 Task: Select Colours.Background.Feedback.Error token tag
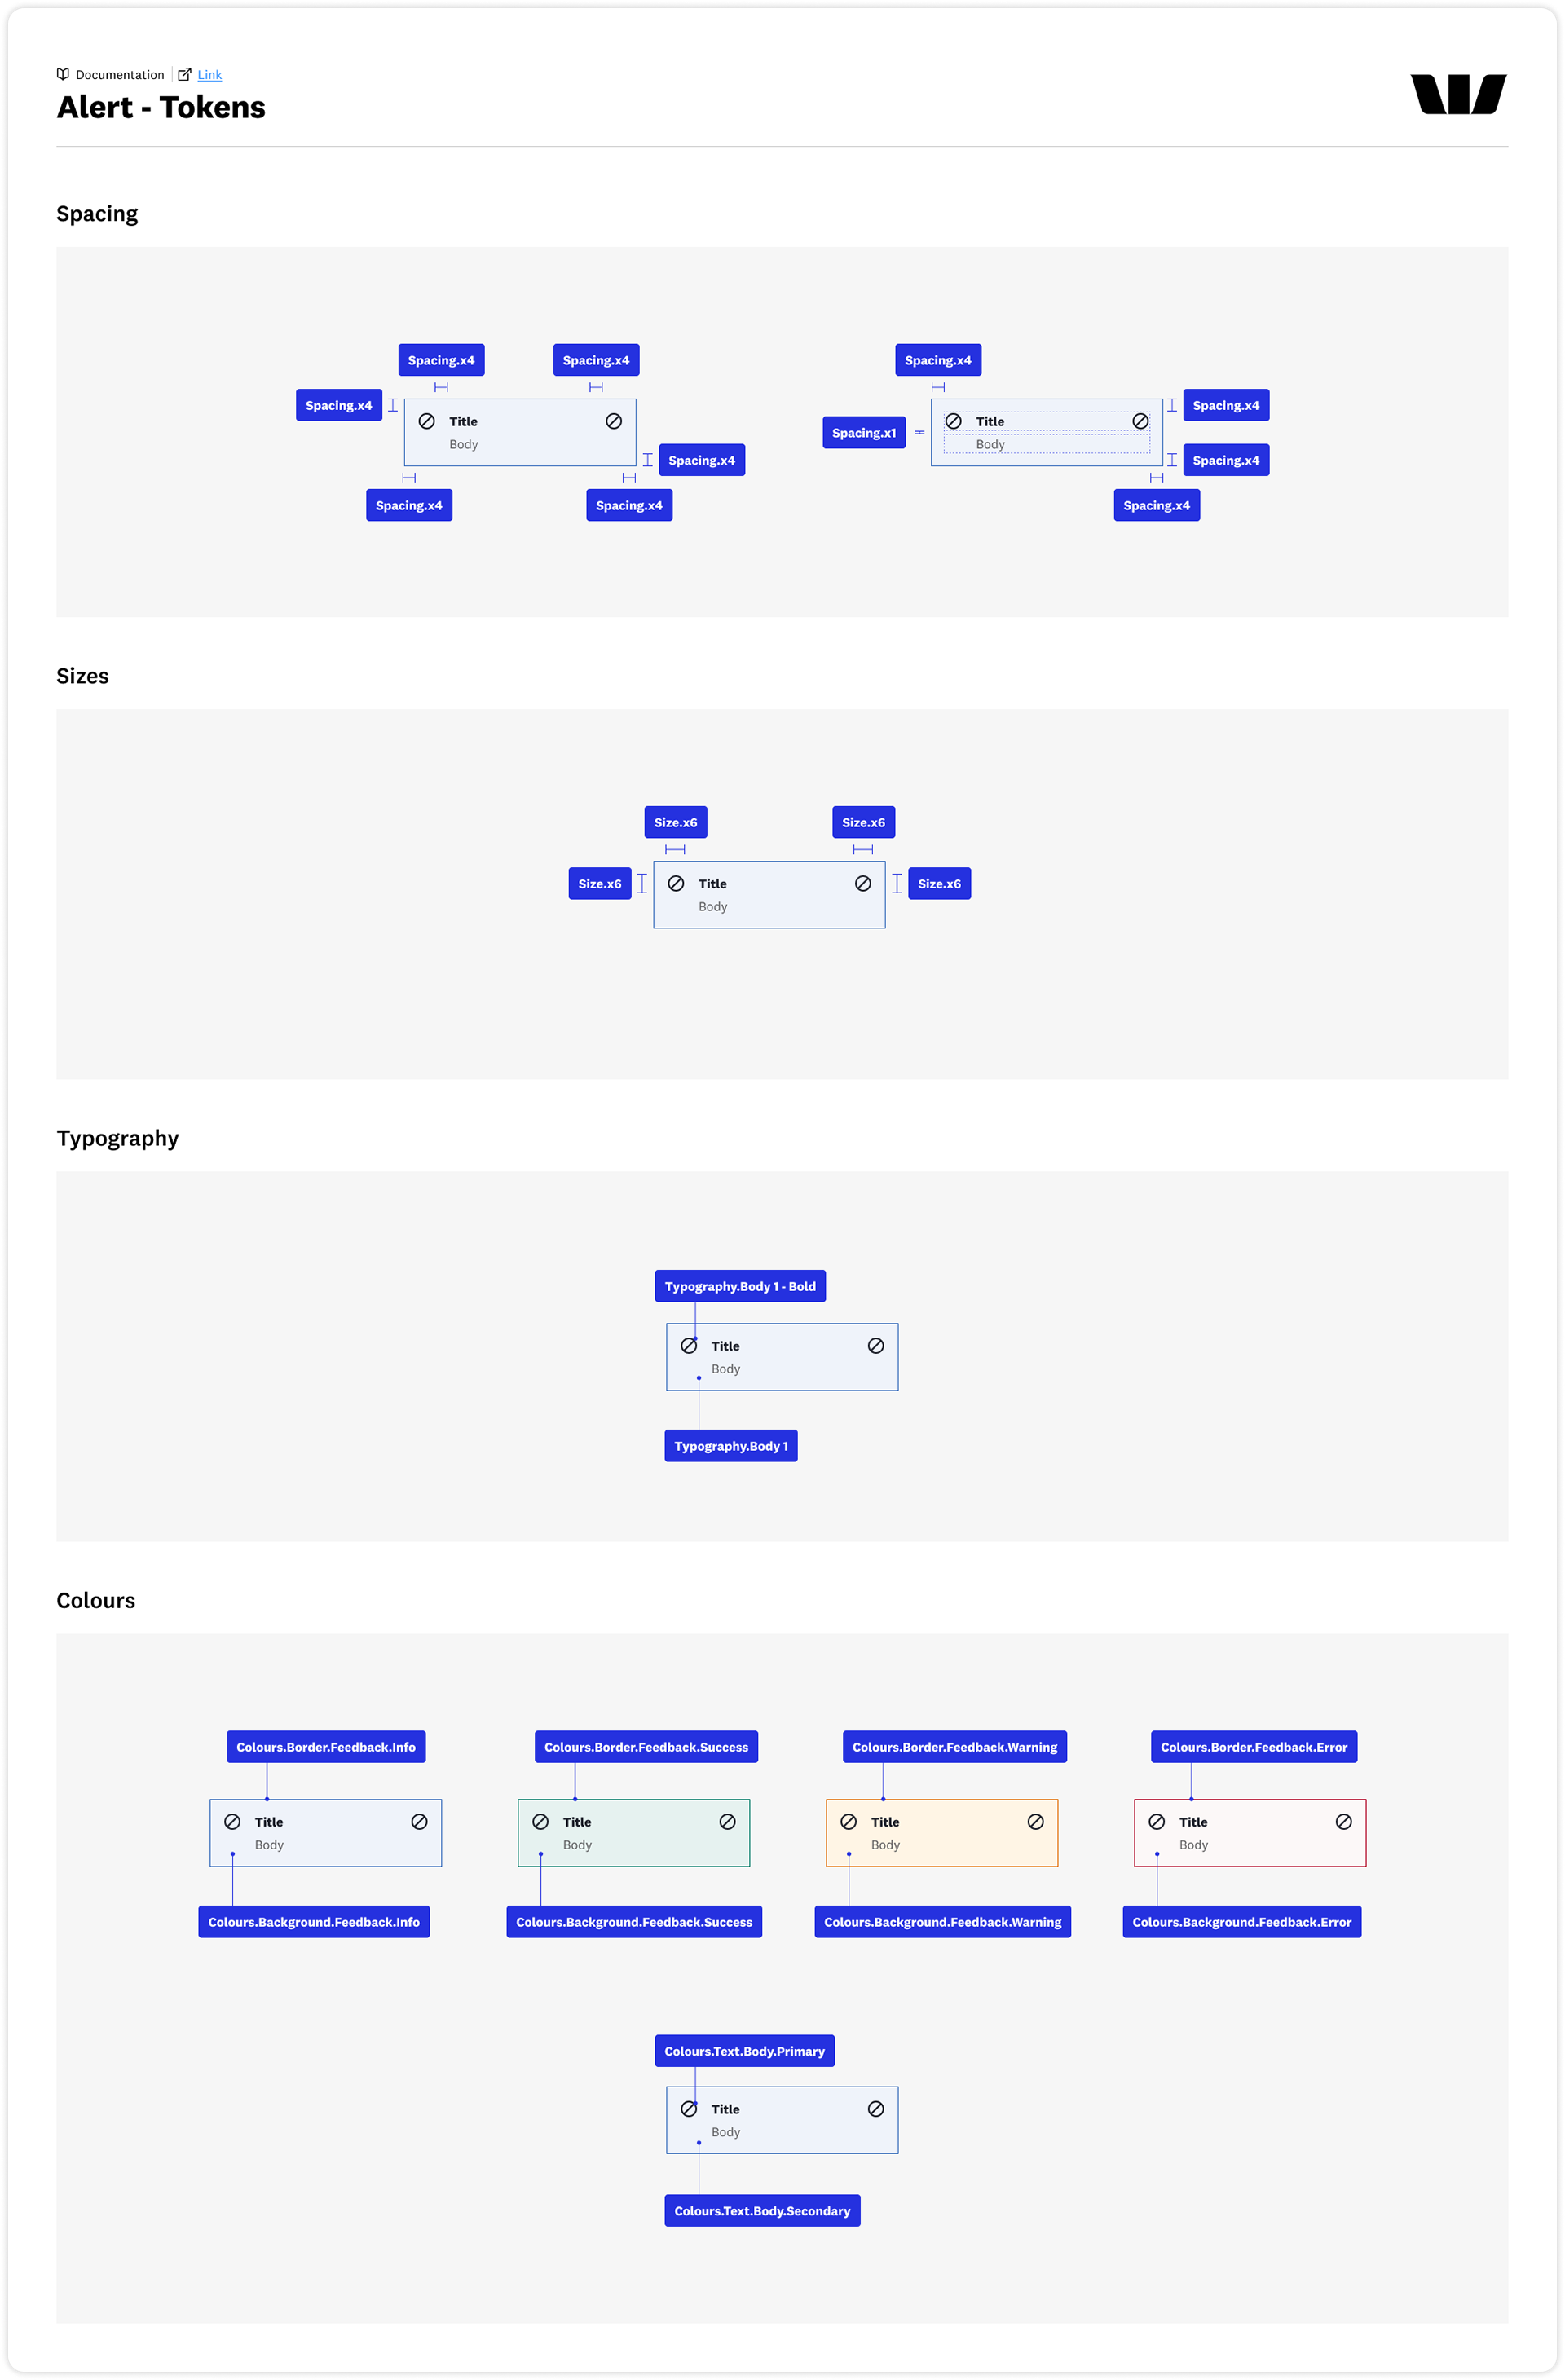point(1242,1922)
